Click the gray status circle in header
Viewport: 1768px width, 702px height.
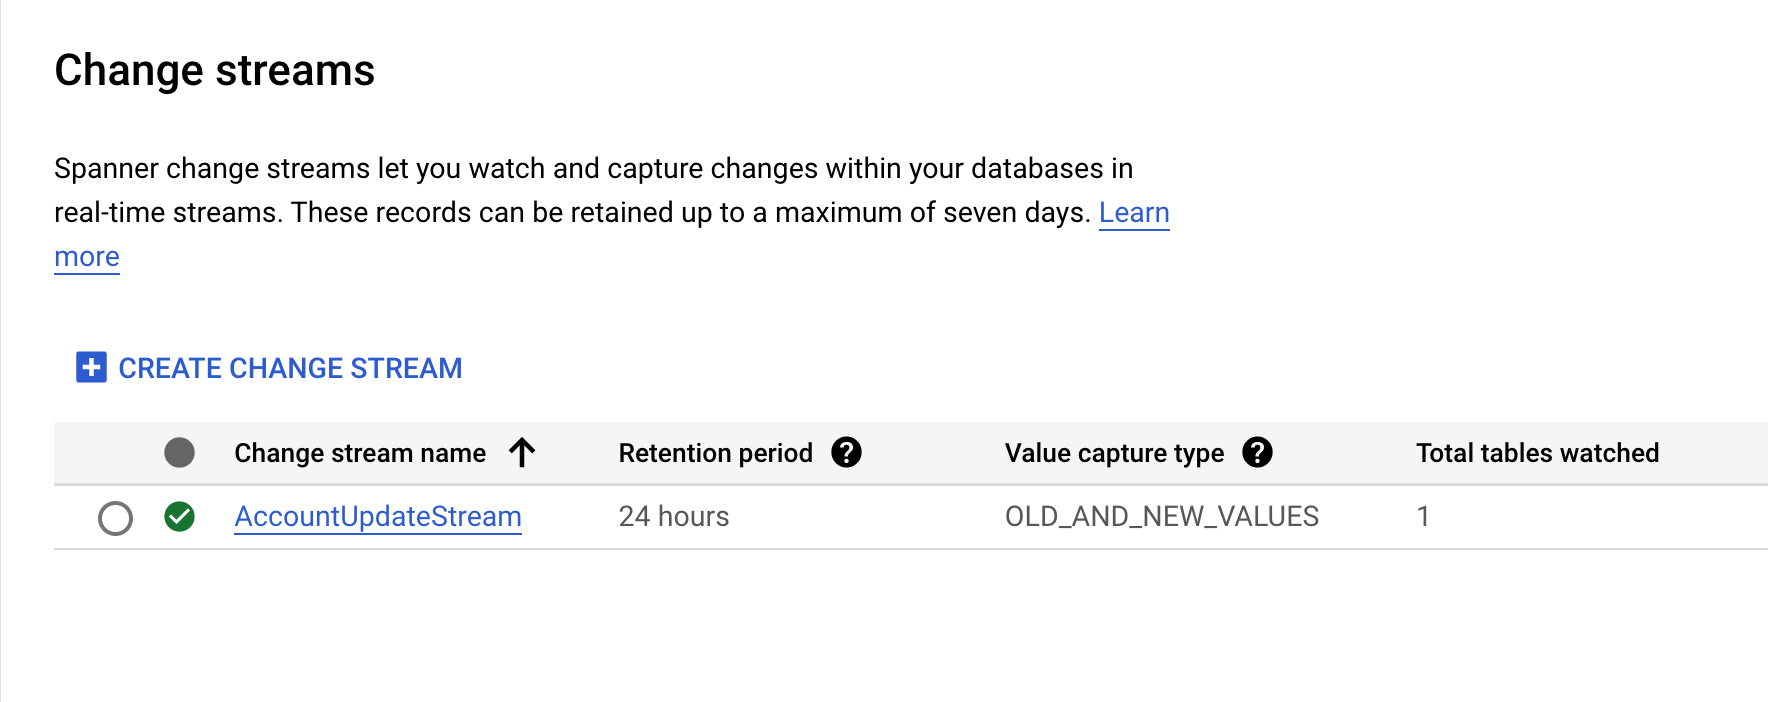pyautogui.click(x=180, y=453)
